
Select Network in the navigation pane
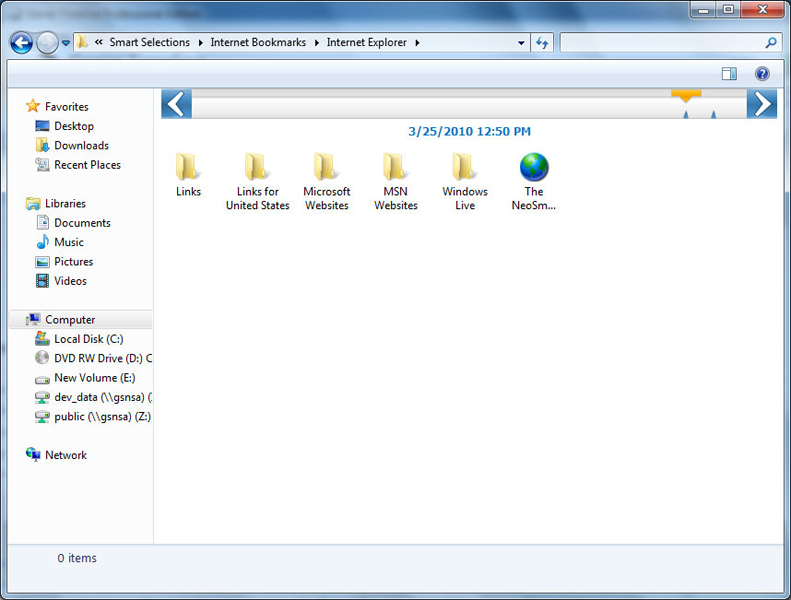pyautogui.click(x=56, y=455)
